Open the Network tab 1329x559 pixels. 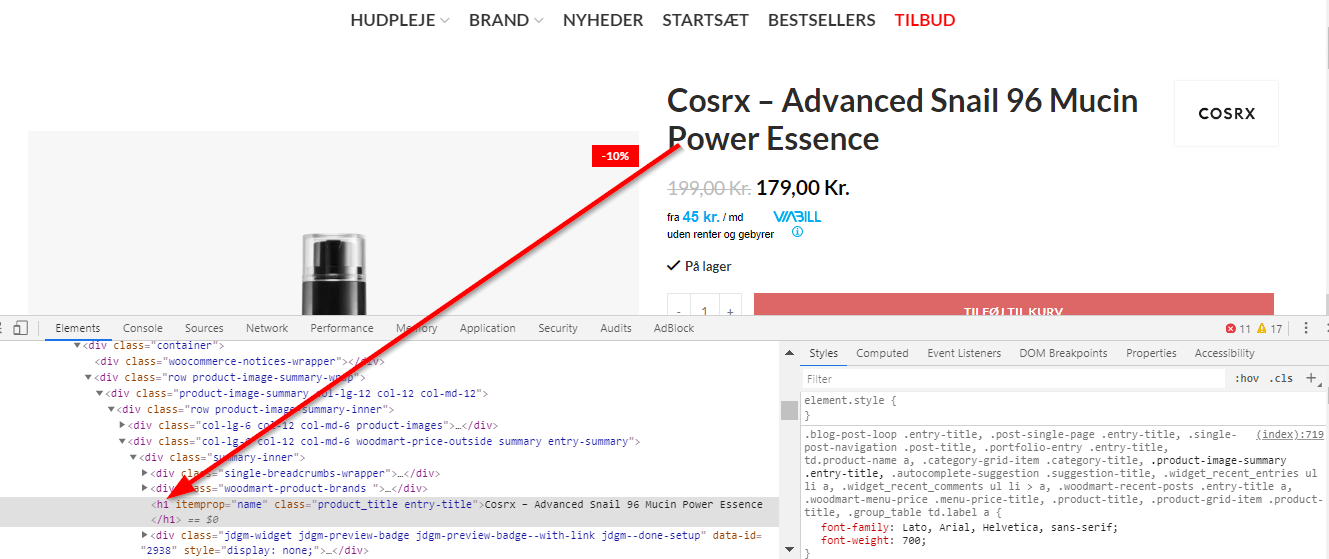click(x=267, y=328)
